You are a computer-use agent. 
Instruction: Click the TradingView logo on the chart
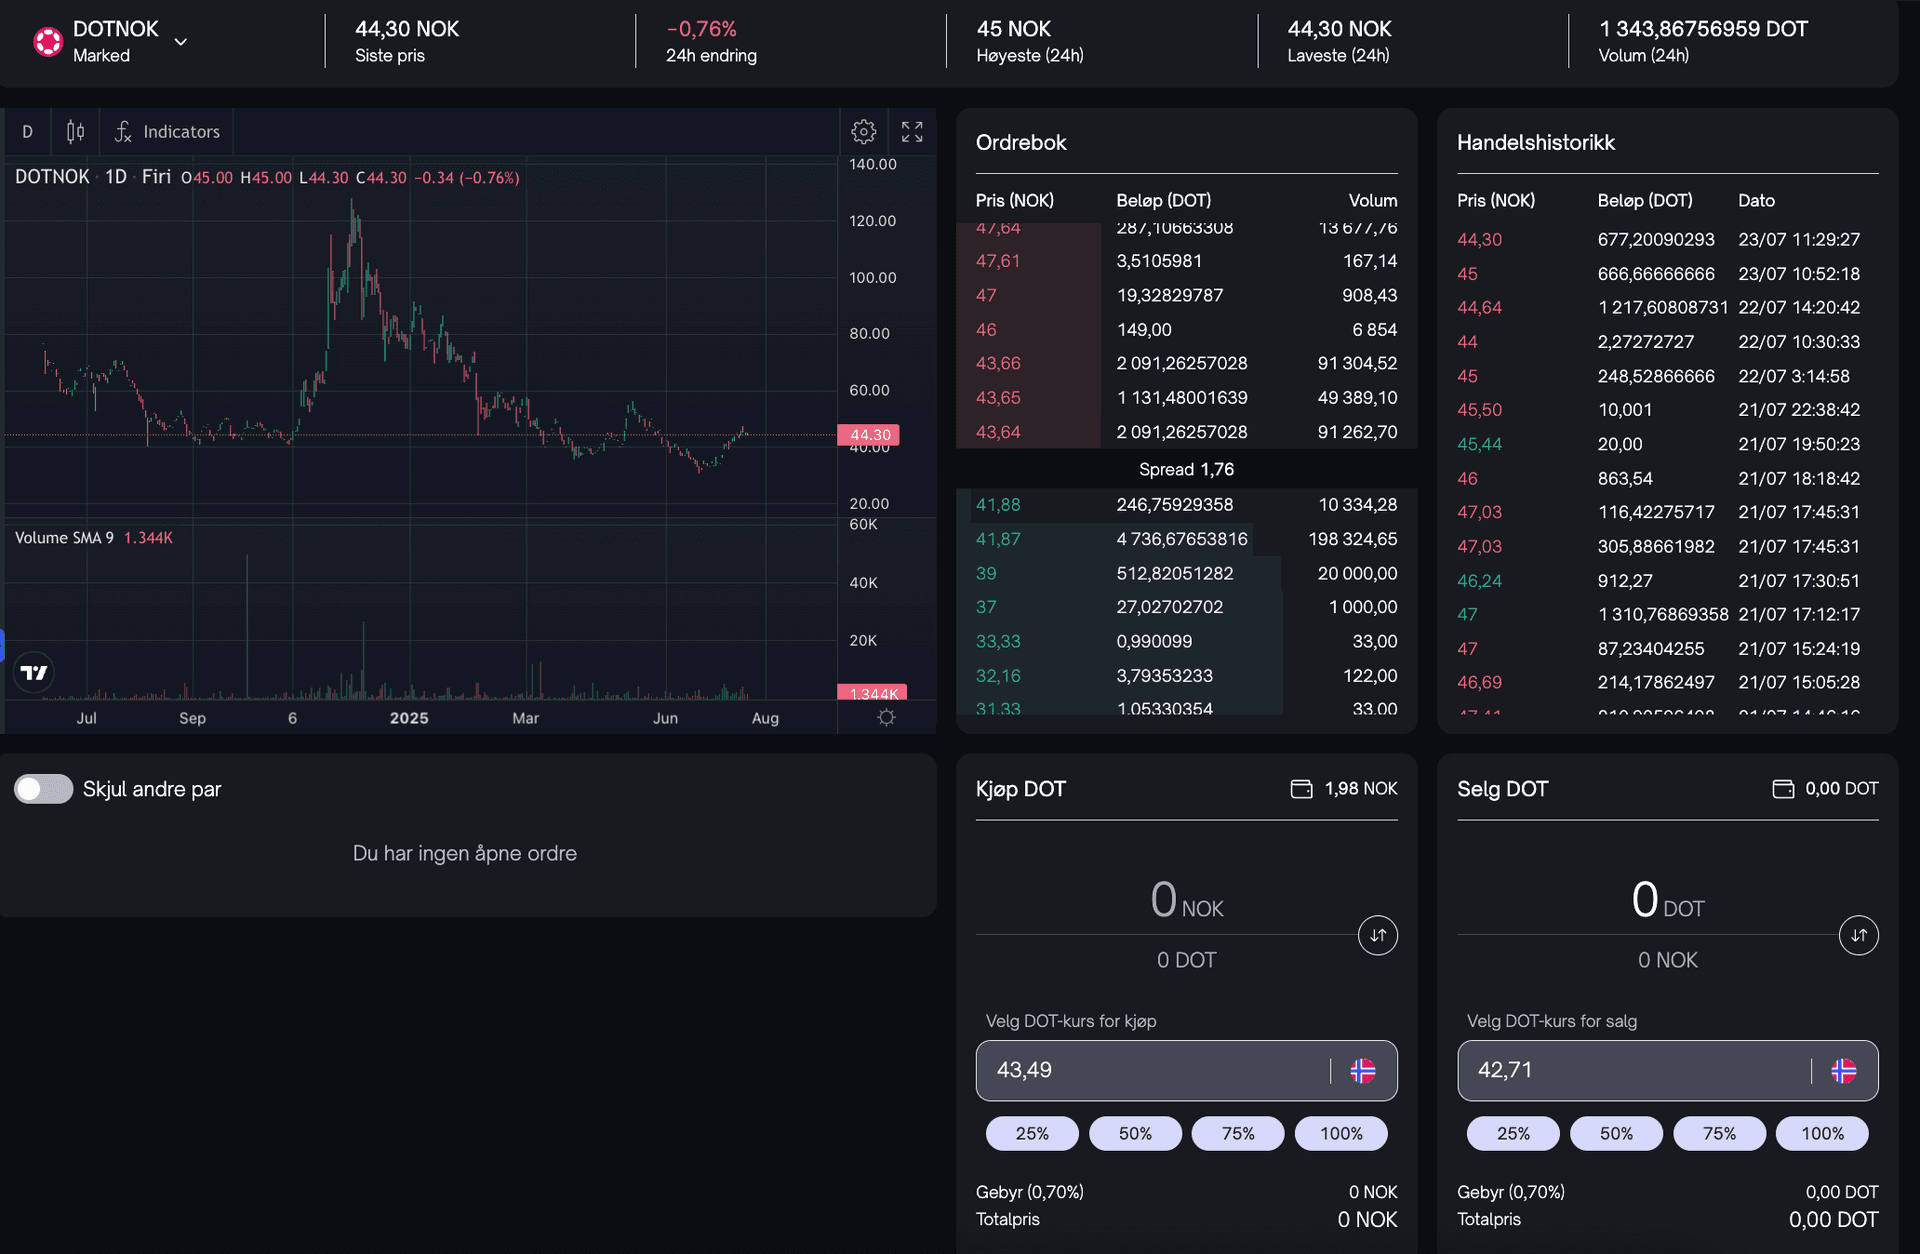click(34, 672)
